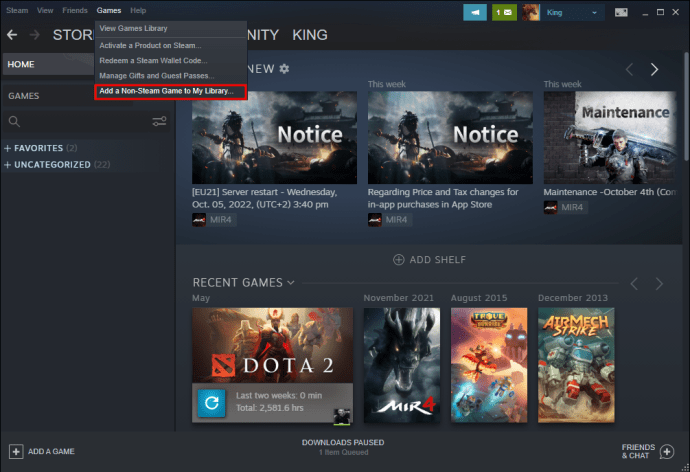Open Price and Tax changes news title

[x=443, y=198]
